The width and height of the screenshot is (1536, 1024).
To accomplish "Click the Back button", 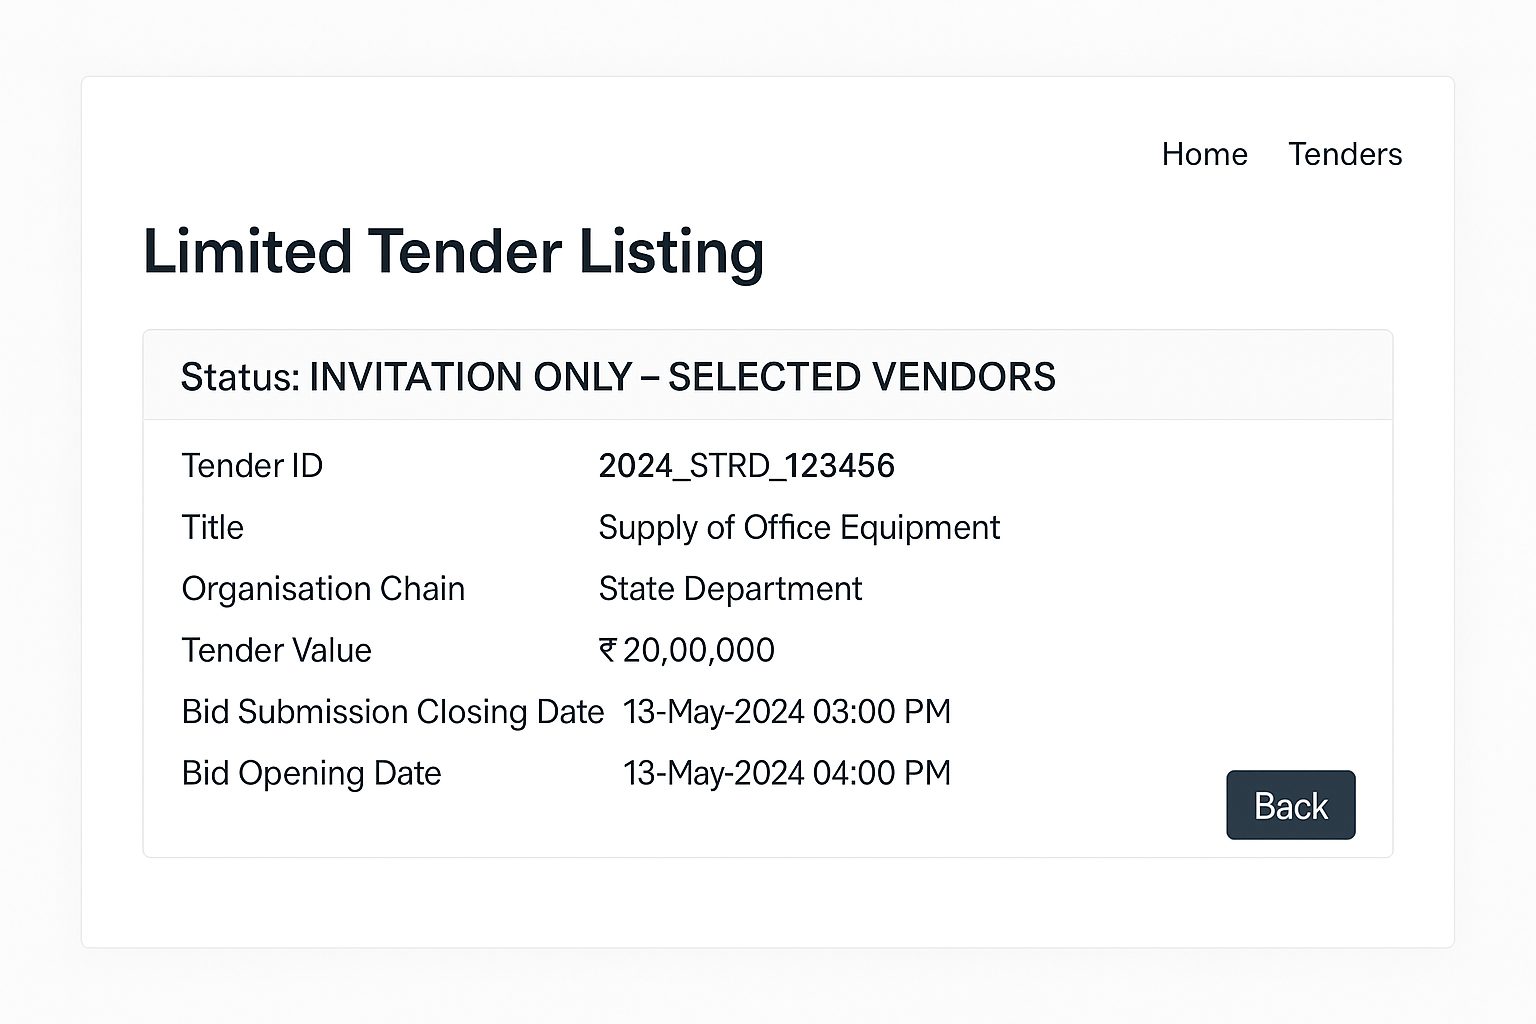I will coord(1290,805).
